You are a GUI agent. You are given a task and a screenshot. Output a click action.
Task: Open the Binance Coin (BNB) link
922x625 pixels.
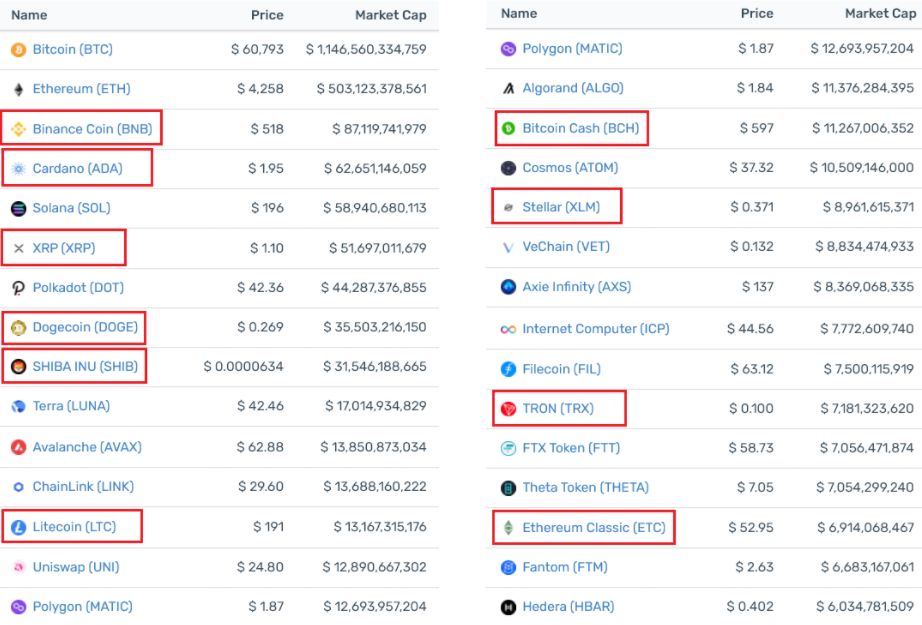coord(92,129)
